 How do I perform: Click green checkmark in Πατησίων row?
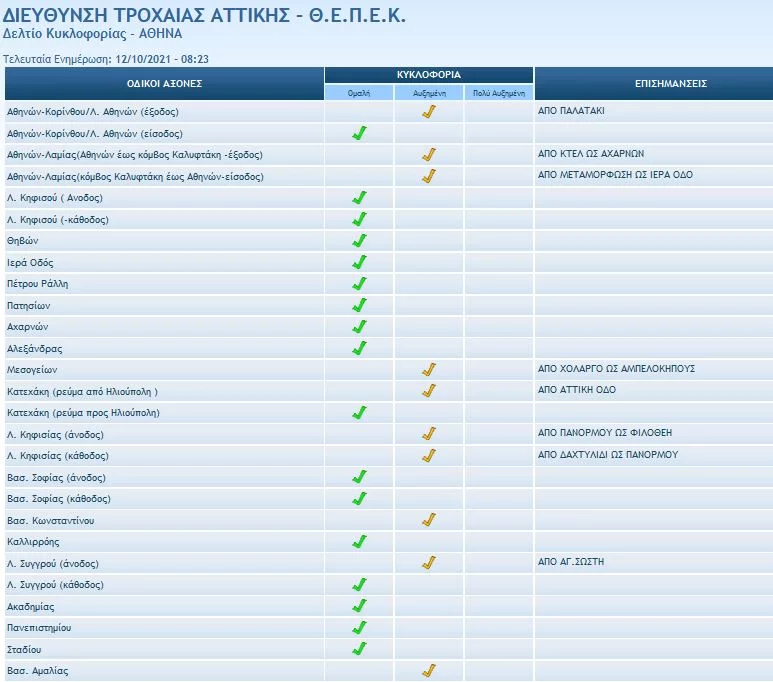(x=359, y=305)
